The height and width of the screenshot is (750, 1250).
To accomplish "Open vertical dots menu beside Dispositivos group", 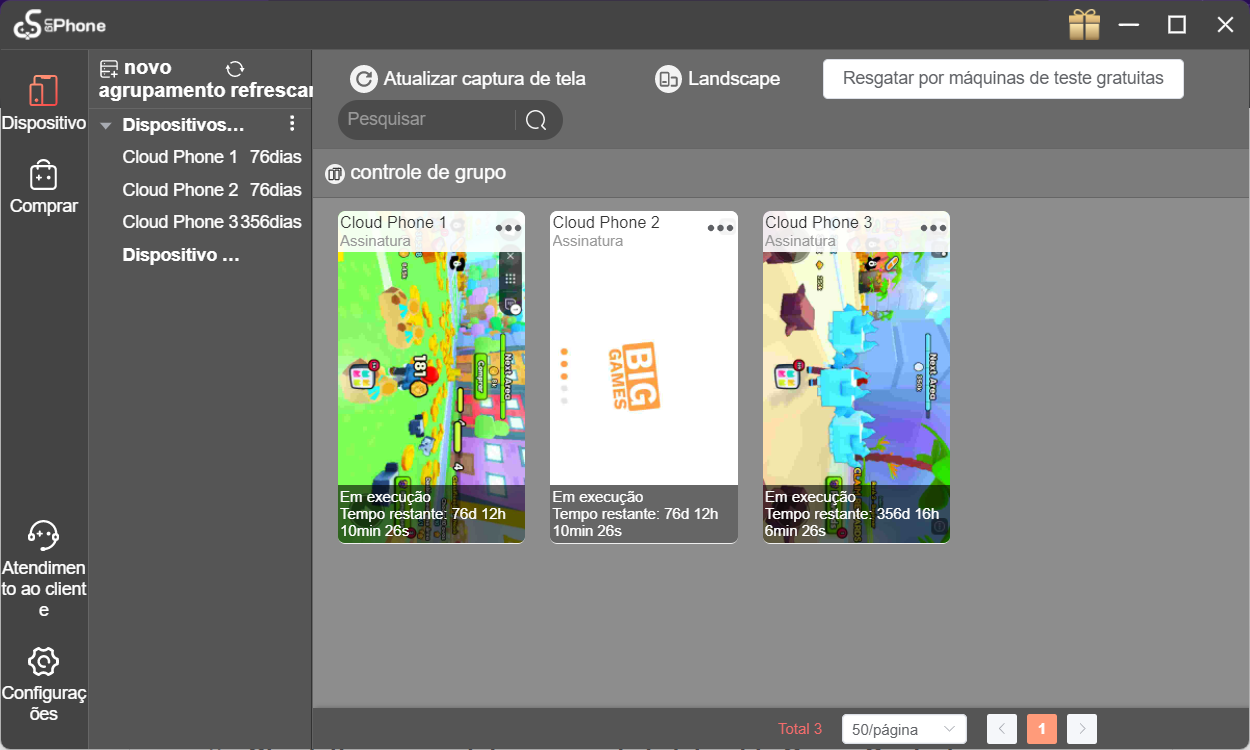I will point(292,124).
